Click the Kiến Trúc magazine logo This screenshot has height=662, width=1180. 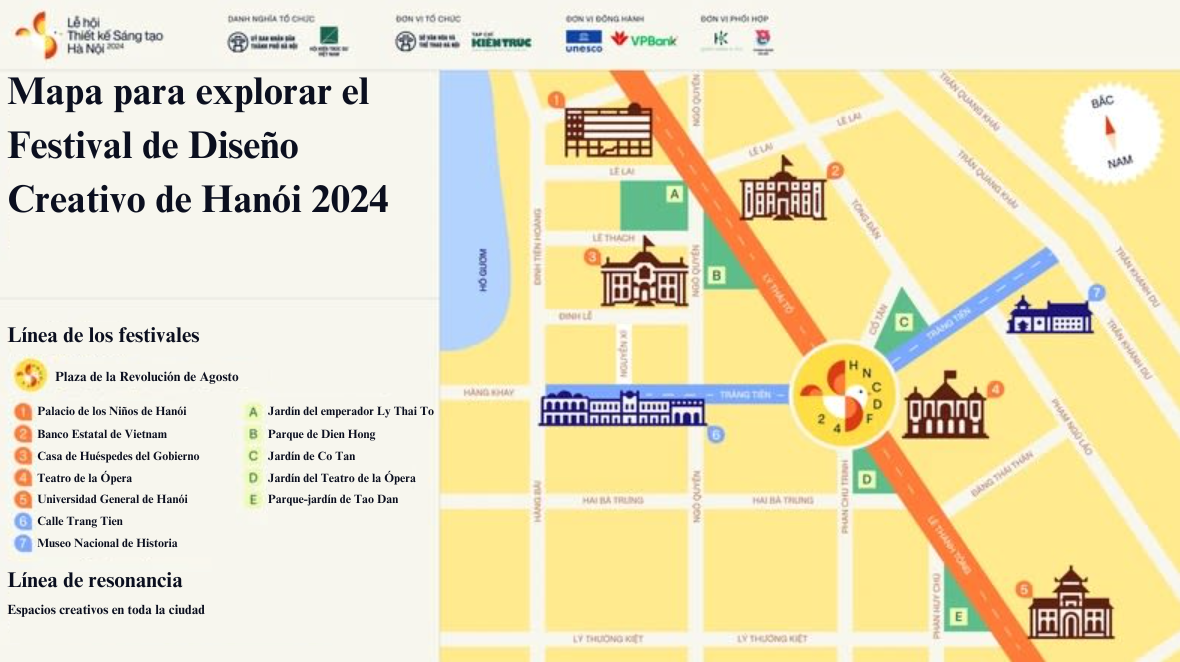point(501,41)
